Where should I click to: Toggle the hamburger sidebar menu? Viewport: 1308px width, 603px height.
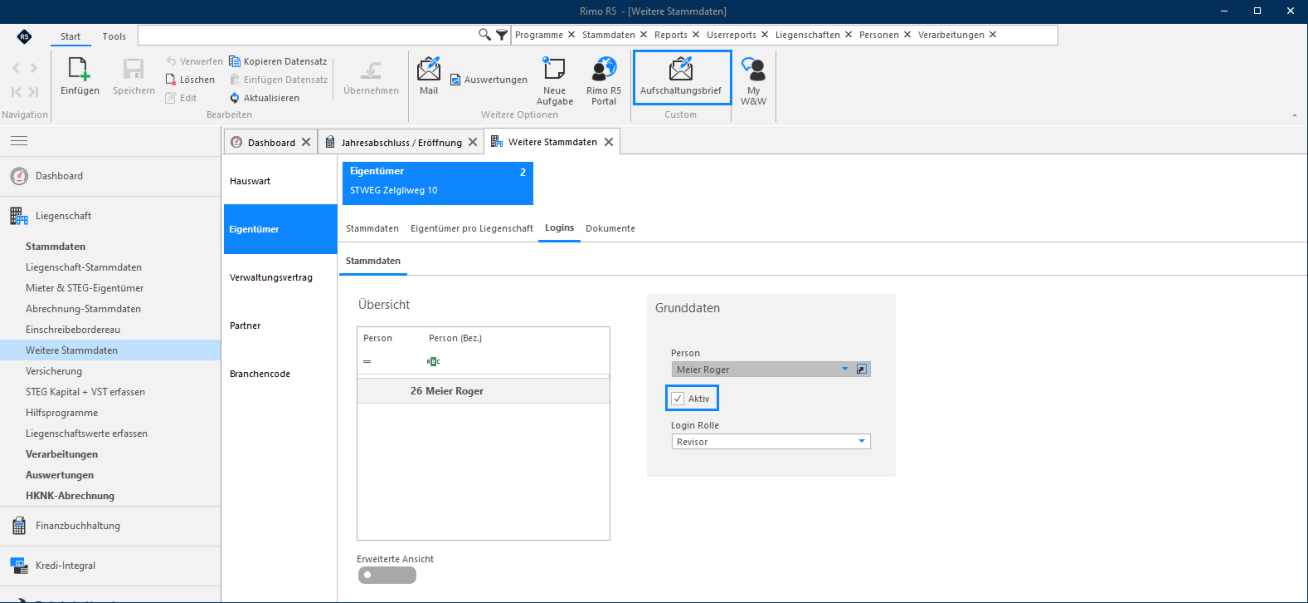click(x=19, y=141)
